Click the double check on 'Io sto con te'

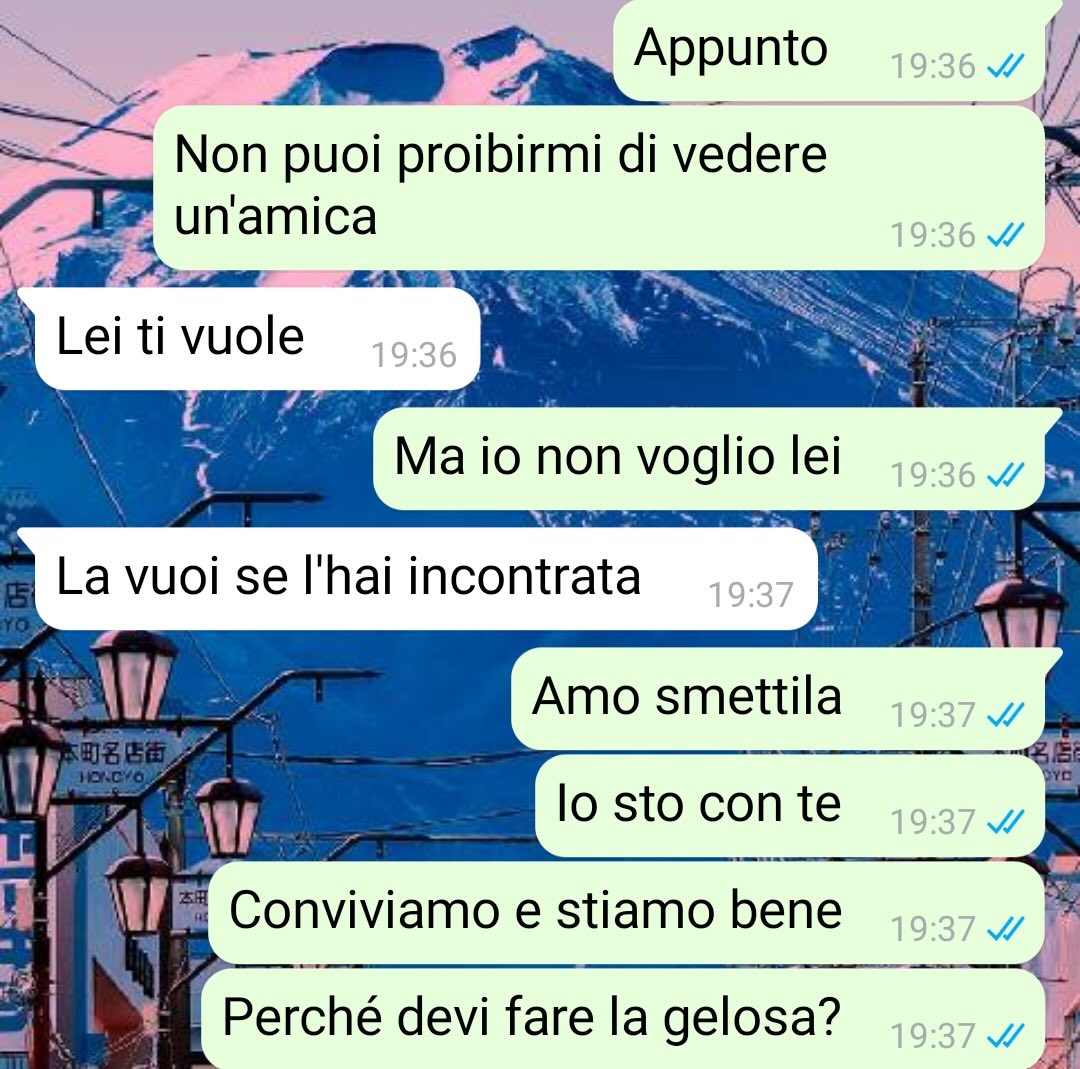point(1006,822)
